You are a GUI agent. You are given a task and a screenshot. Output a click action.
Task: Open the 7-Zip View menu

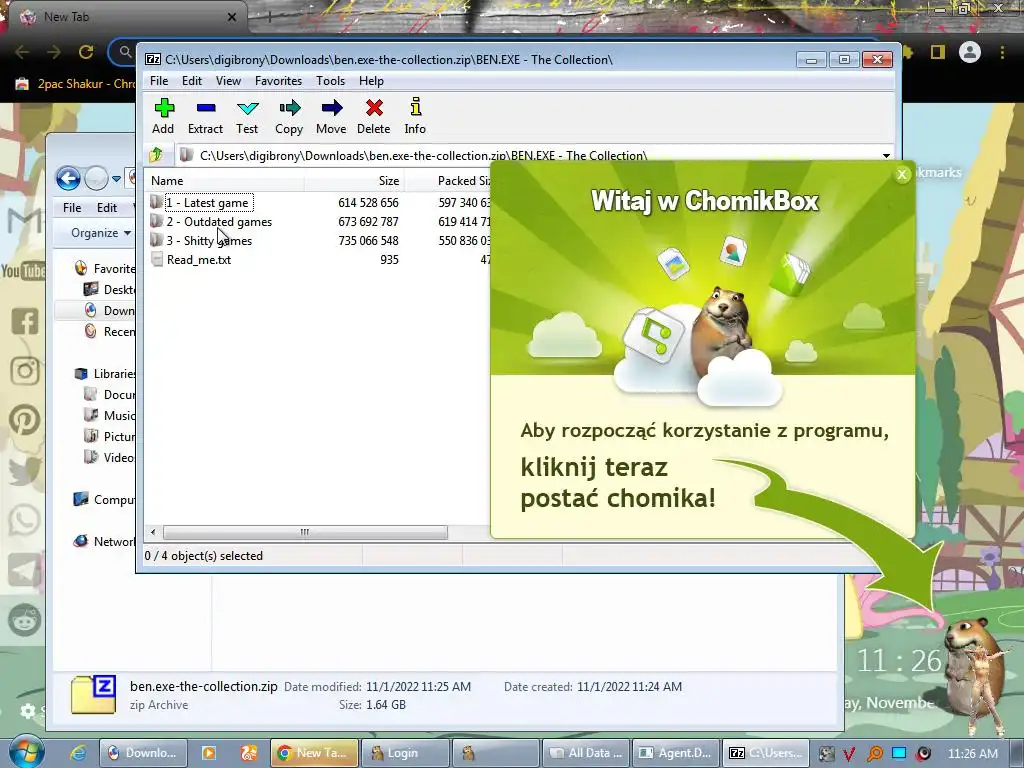pyautogui.click(x=228, y=81)
